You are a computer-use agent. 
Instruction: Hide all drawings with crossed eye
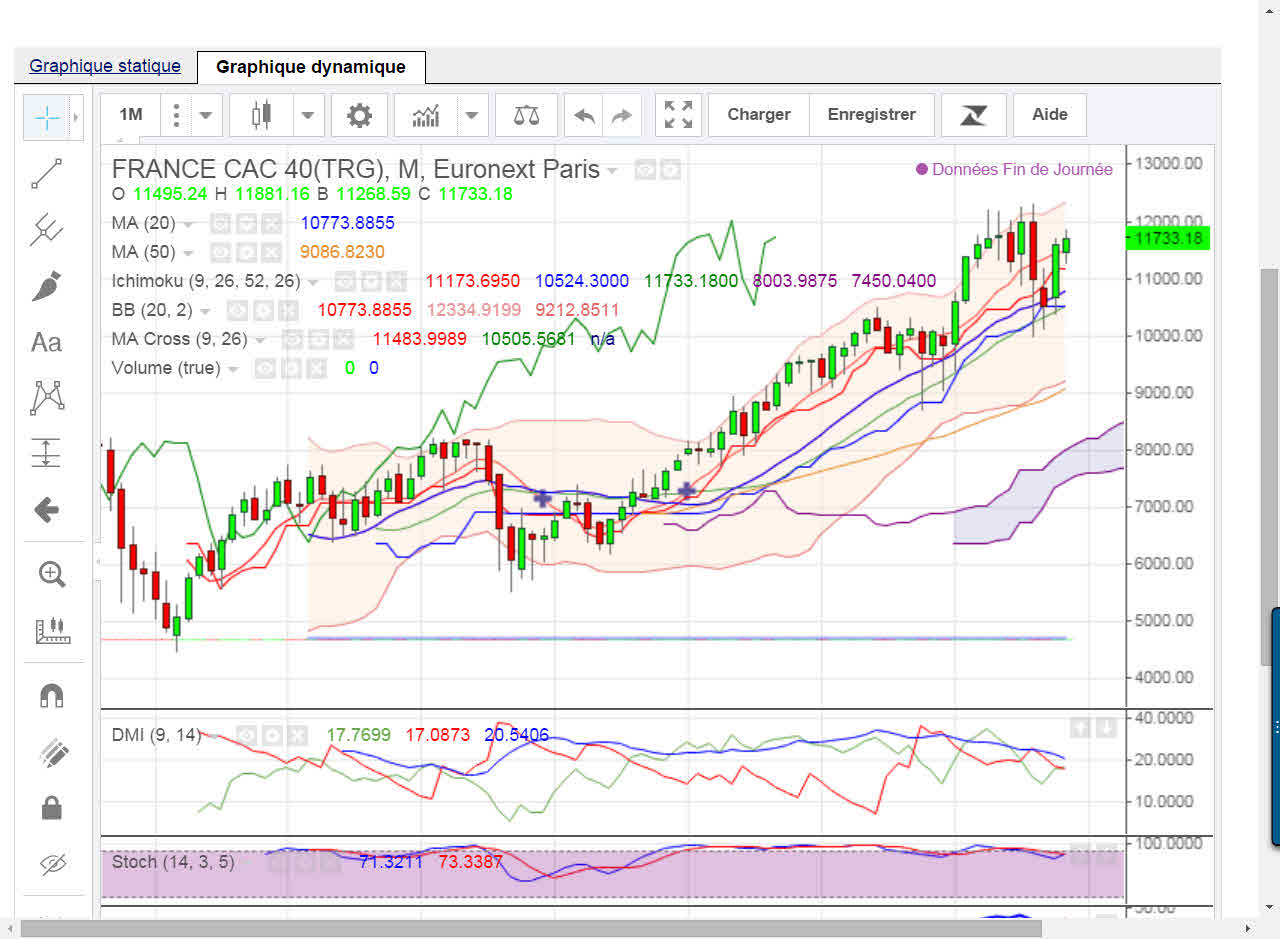tap(51, 863)
